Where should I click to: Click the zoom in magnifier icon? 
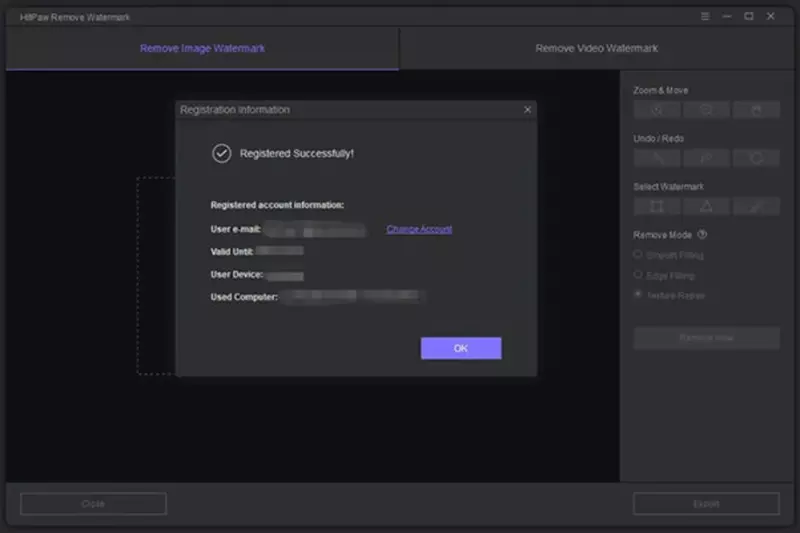tap(657, 110)
